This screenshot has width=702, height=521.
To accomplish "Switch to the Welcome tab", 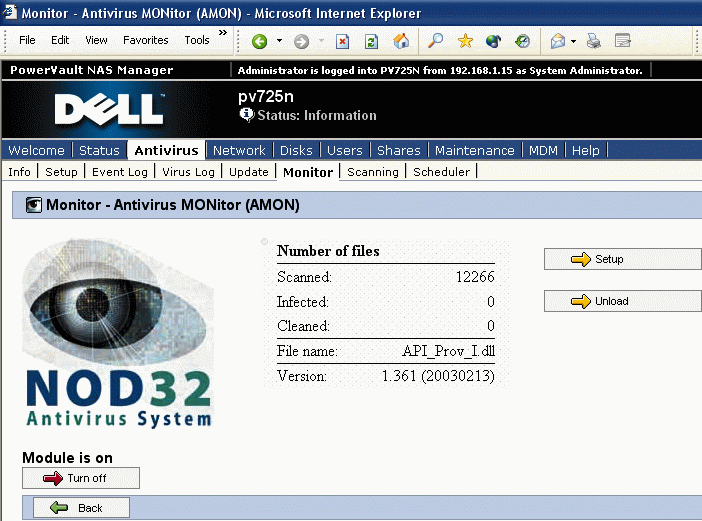I will point(36,150).
